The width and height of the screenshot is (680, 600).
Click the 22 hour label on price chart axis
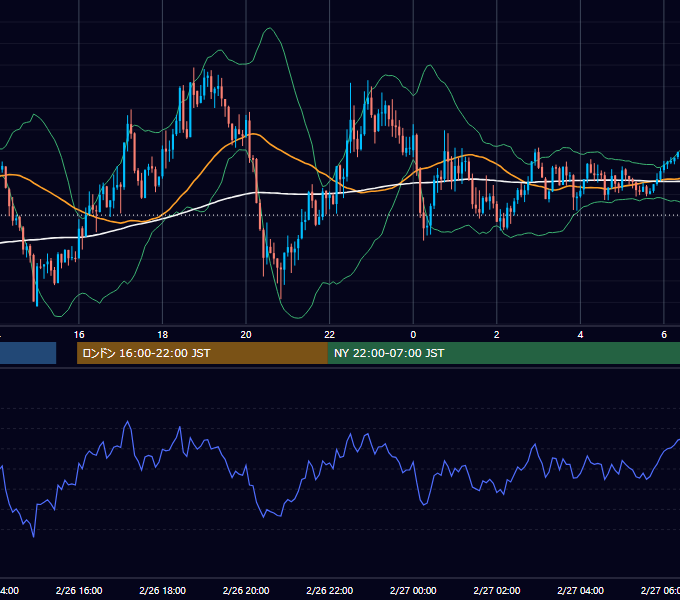[x=330, y=335]
